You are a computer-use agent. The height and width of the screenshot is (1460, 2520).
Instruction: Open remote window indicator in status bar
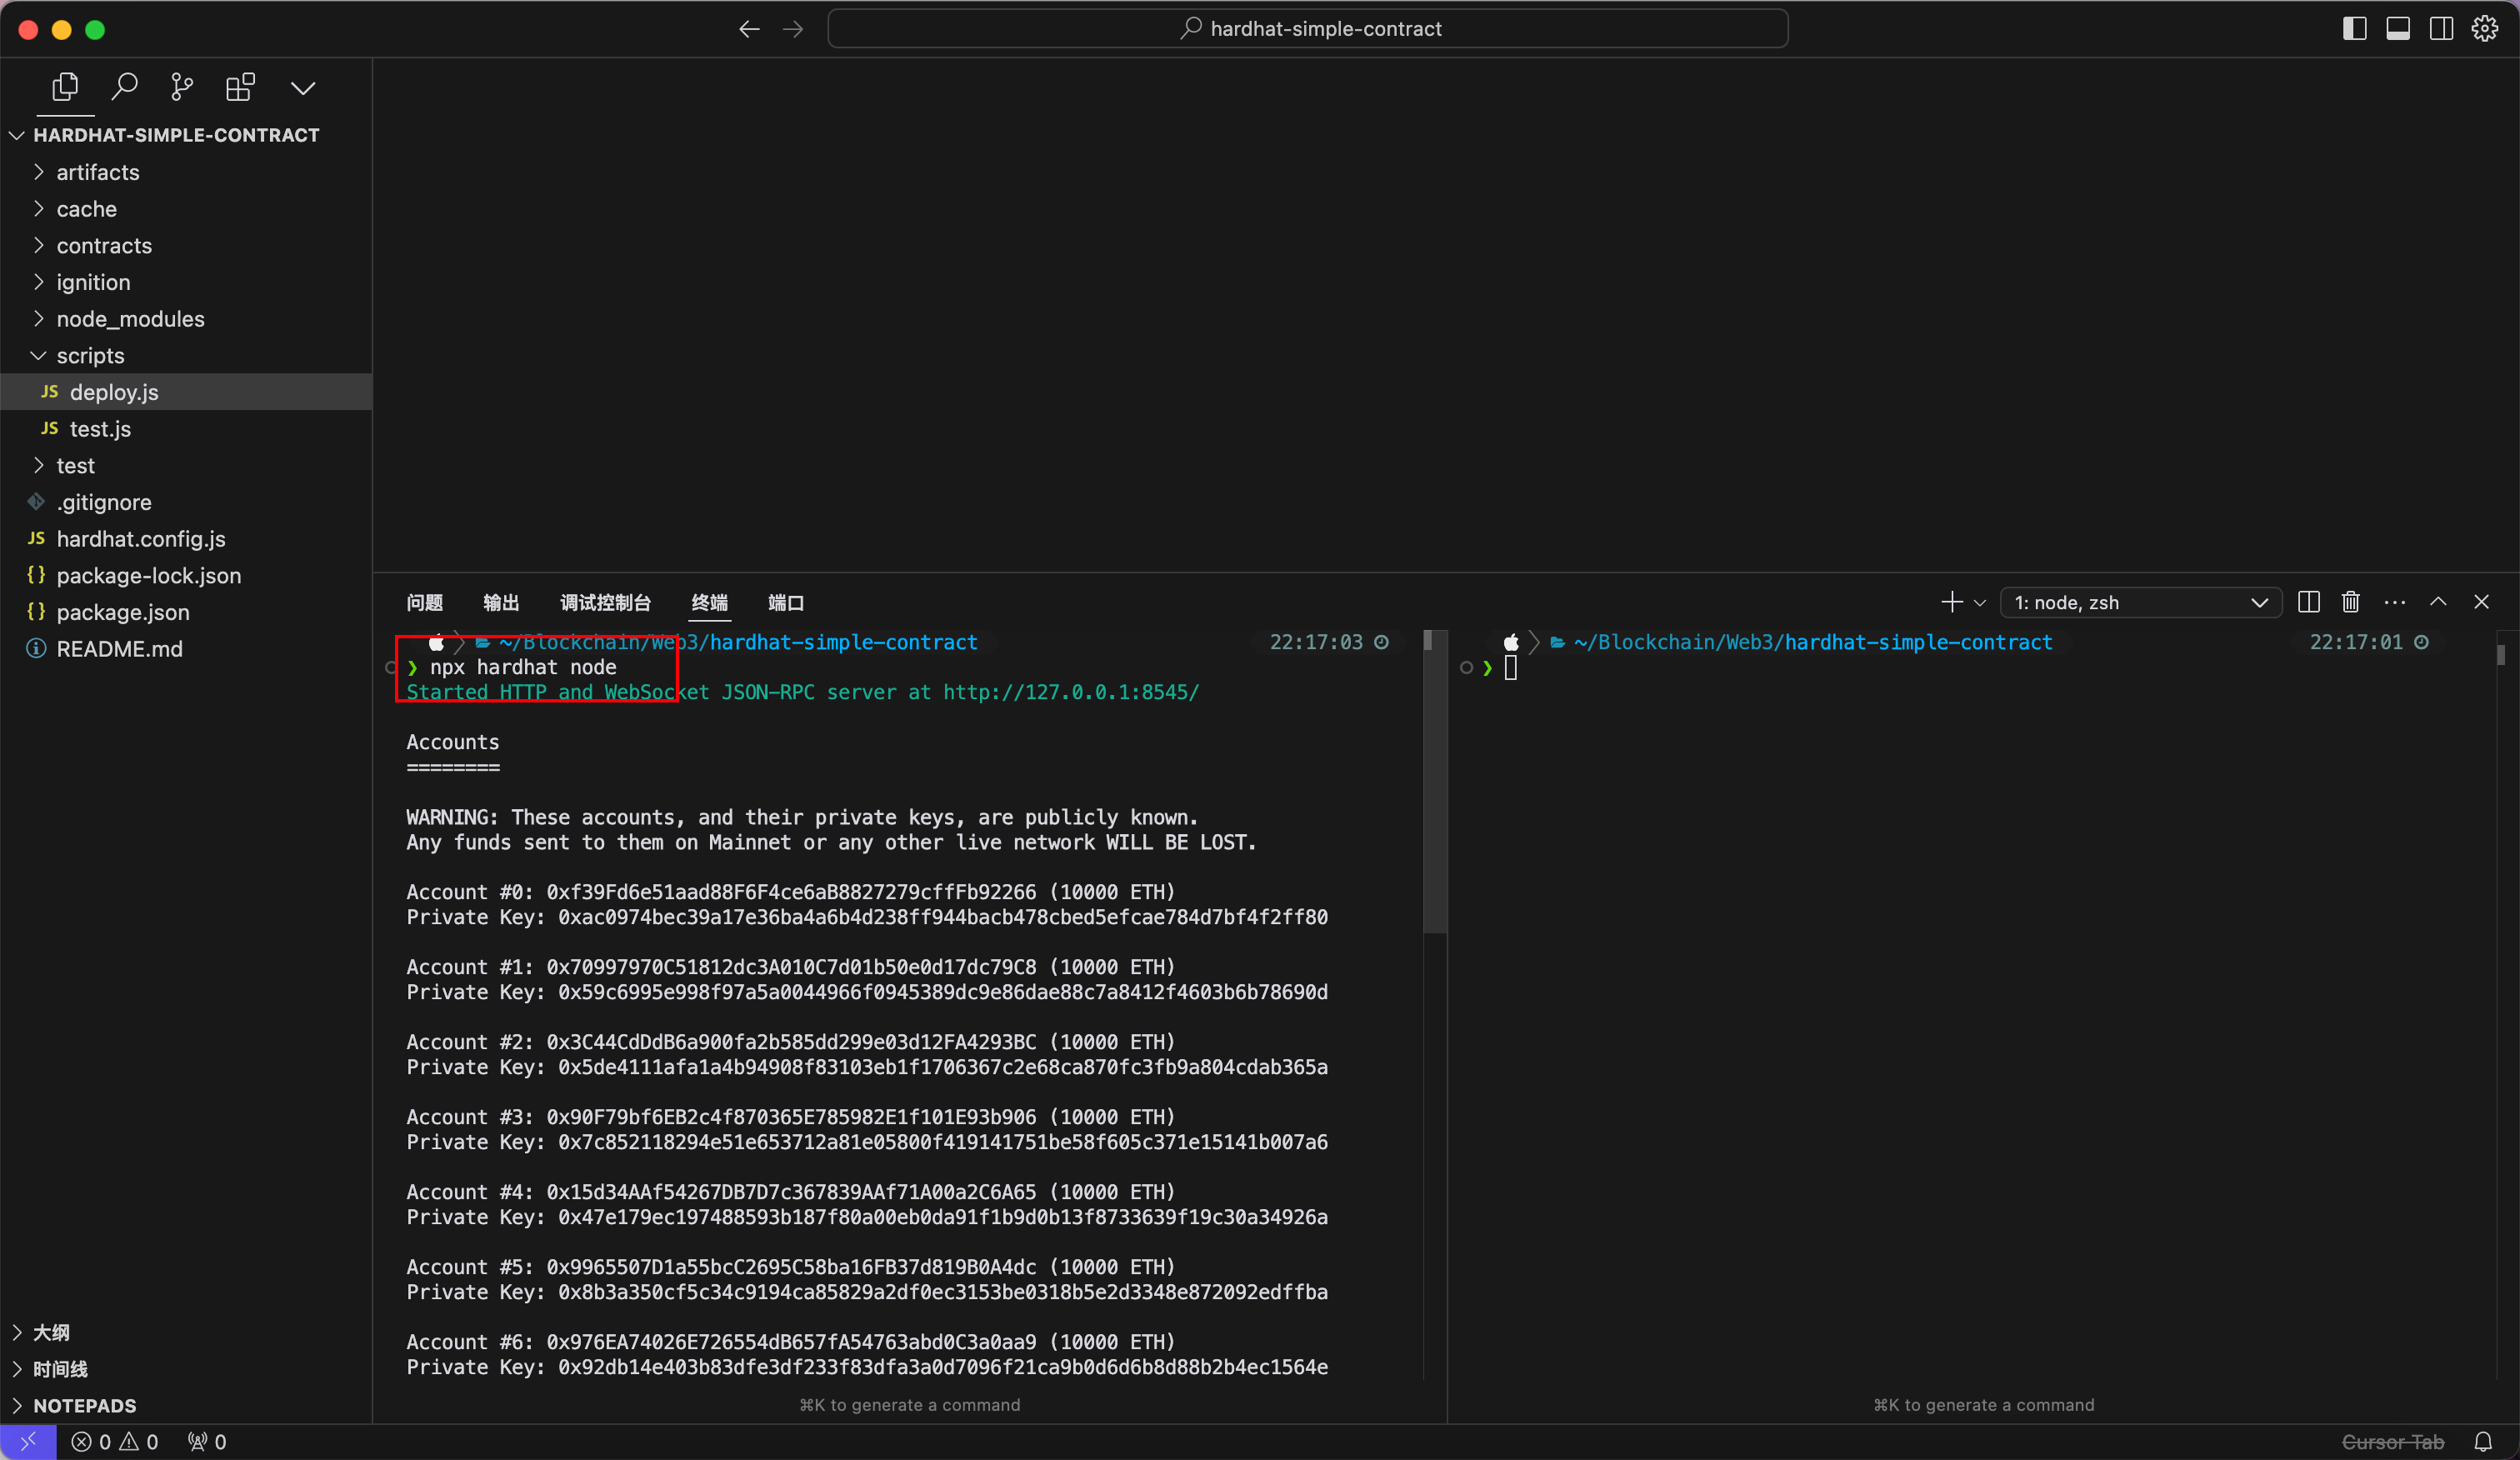pyautogui.click(x=28, y=1442)
